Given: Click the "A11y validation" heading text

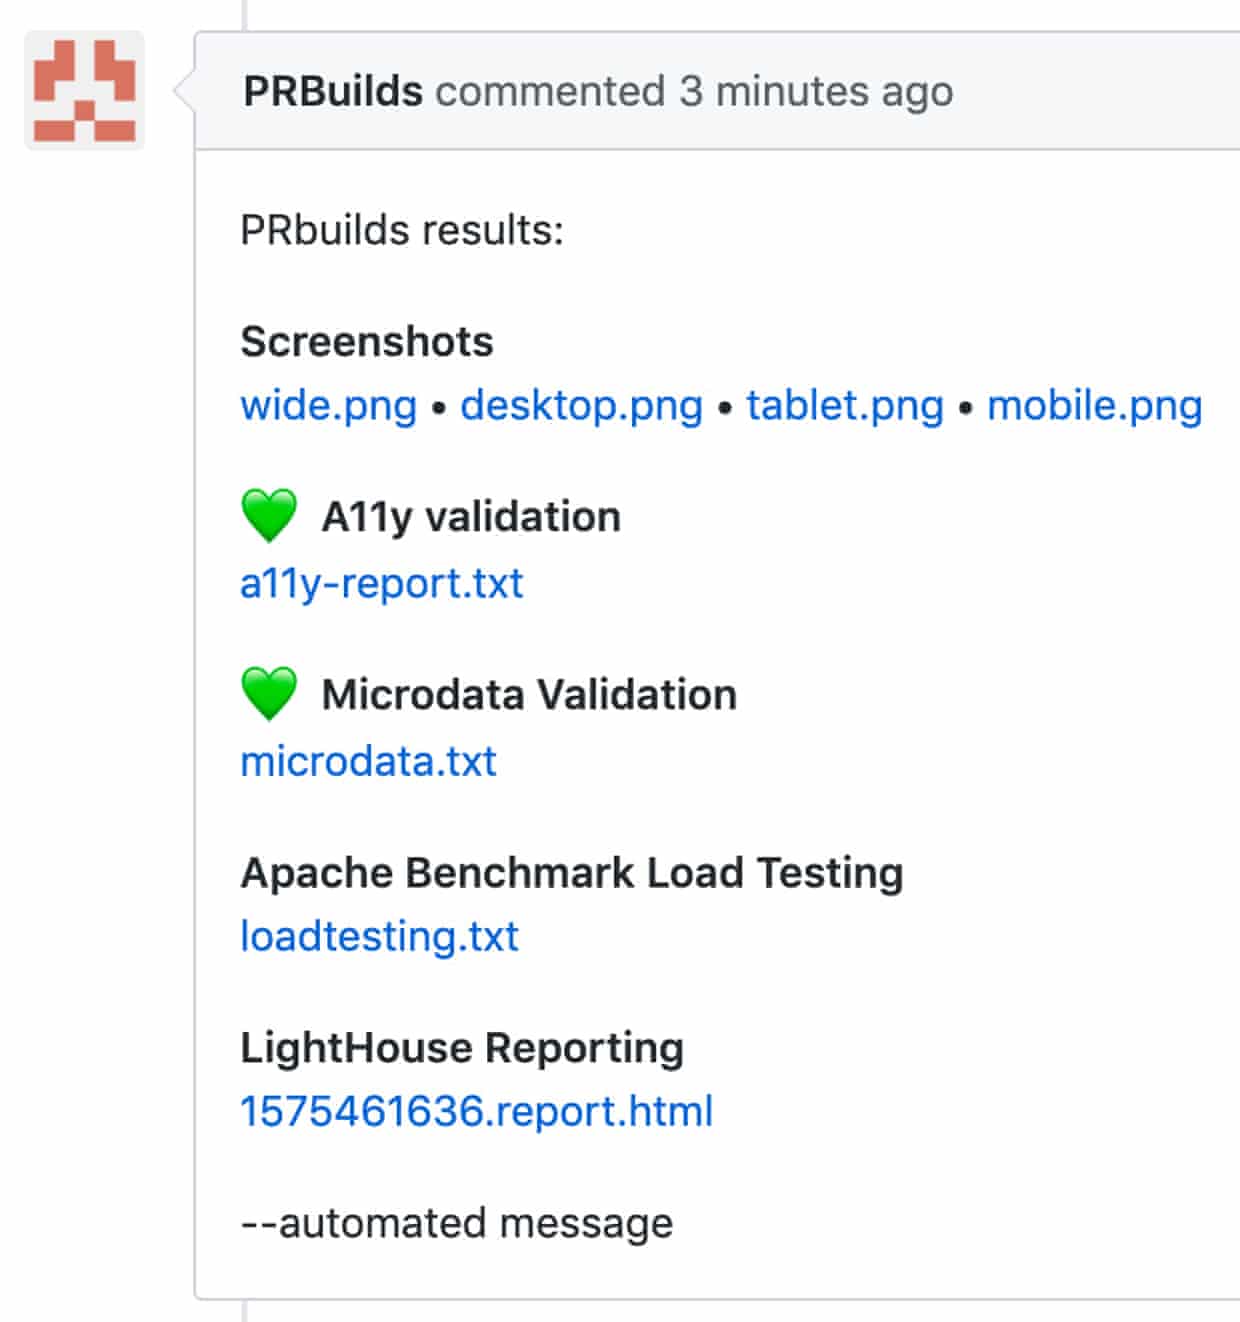Looking at the screenshot, I should coord(471,517).
